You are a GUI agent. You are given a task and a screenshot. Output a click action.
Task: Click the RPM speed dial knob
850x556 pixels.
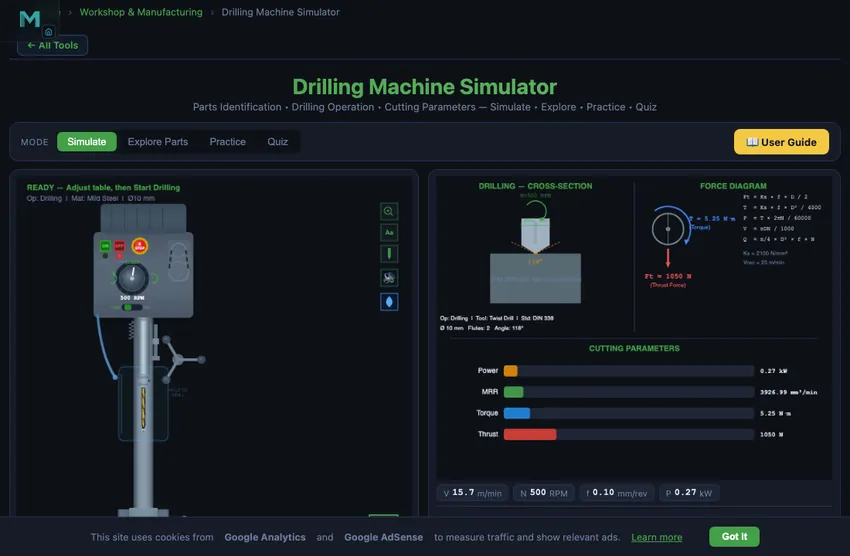coord(132,277)
